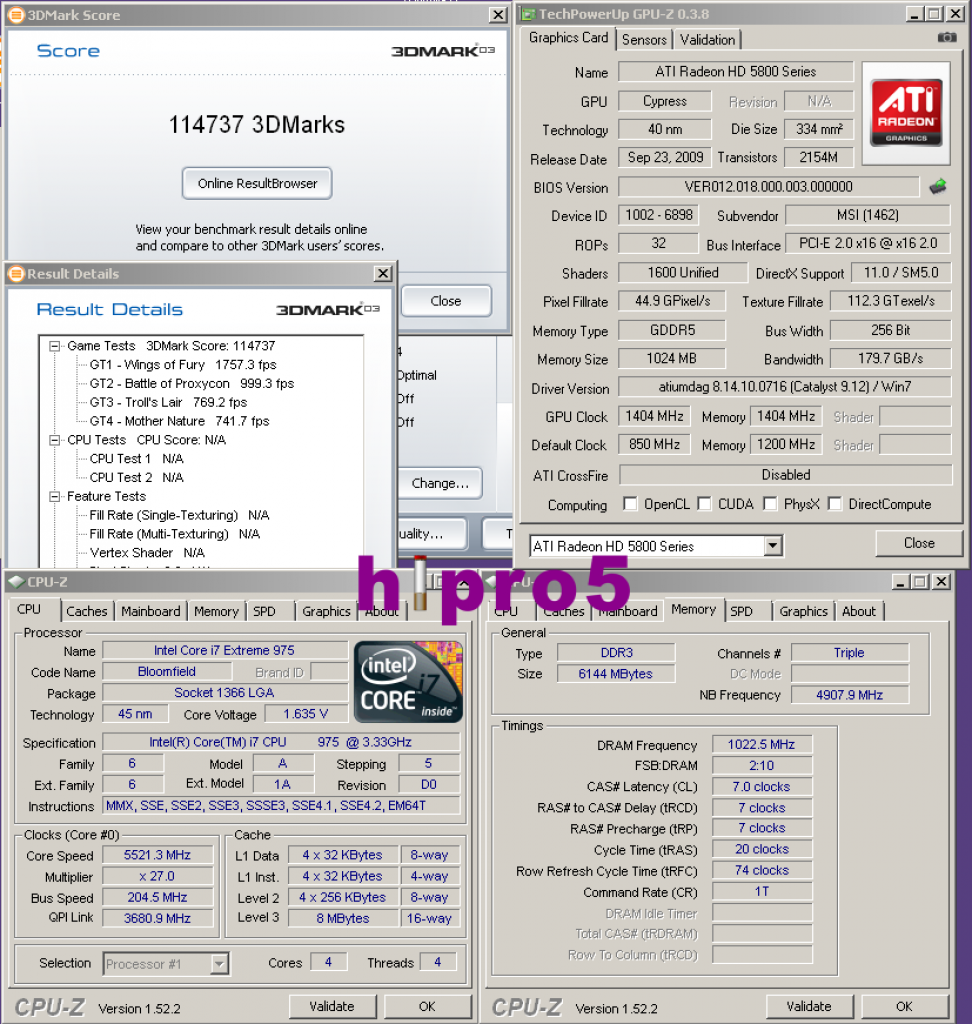Screen dimensions: 972x1024
Task: Select the Vertex Shader N/A row
Action: pyautogui.click(x=147, y=552)
